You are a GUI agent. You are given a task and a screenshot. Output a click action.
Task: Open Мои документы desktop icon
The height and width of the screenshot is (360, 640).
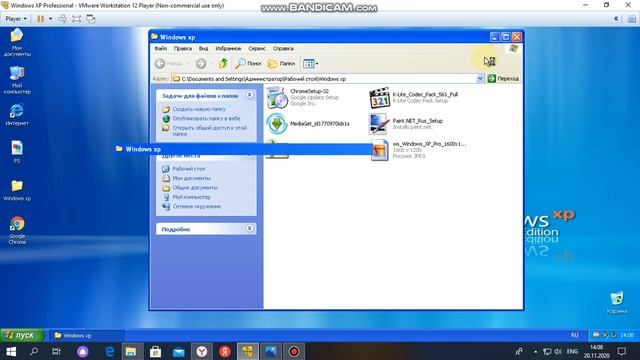tap(17, 42)
